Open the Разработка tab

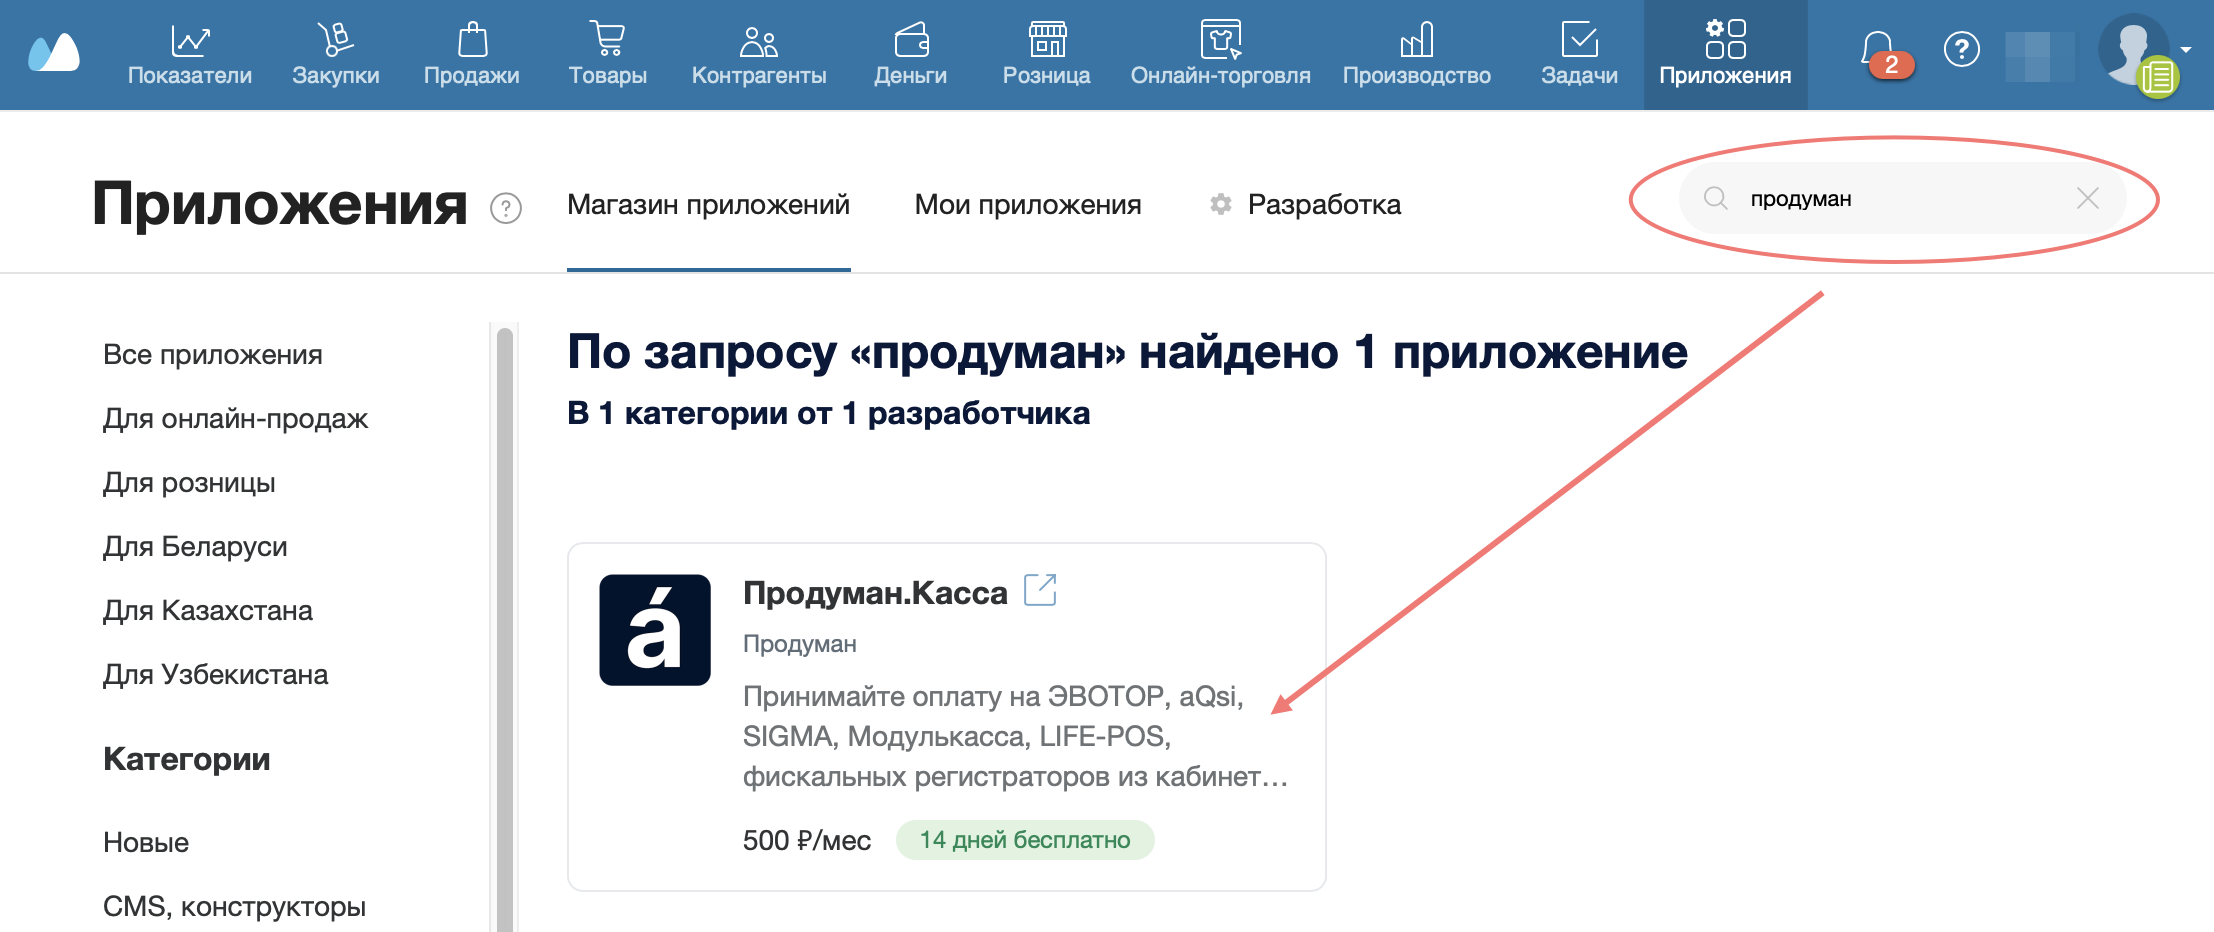point(1305,205)
